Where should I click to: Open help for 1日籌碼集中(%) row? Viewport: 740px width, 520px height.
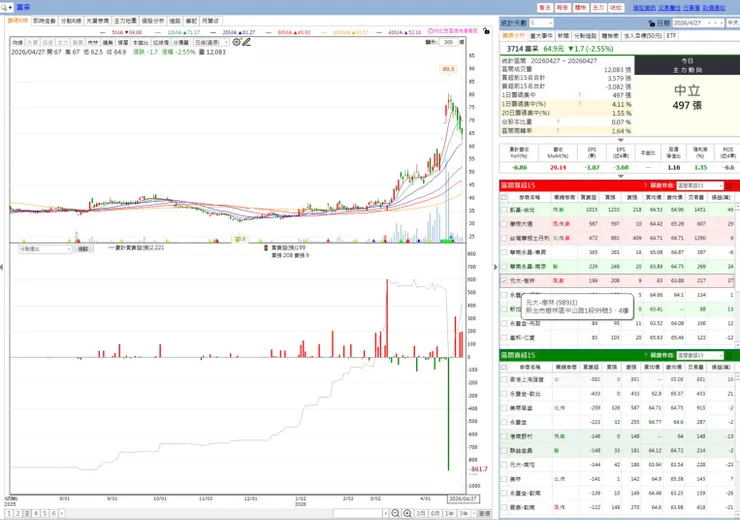pyautogui.click(x=580, y=104)
